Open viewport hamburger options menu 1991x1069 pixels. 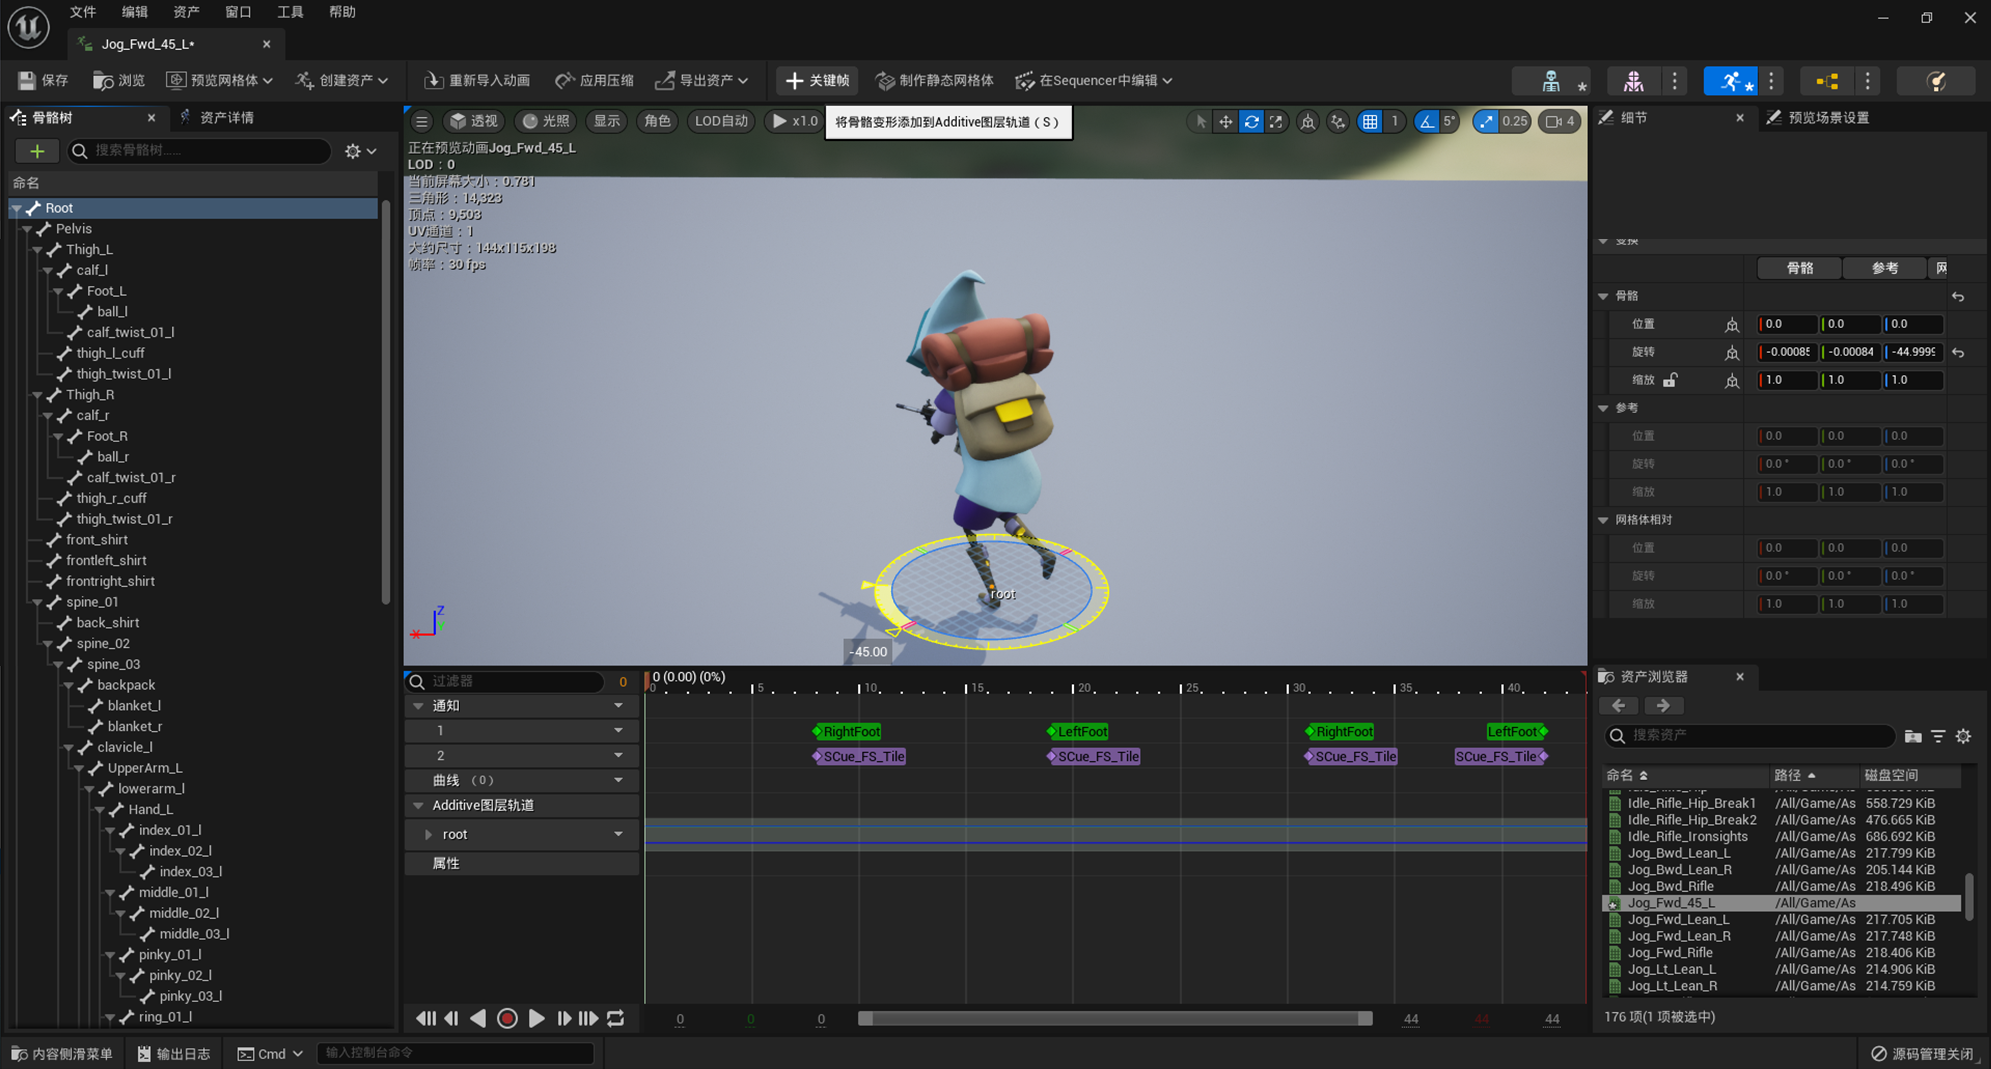coord(422,121)
